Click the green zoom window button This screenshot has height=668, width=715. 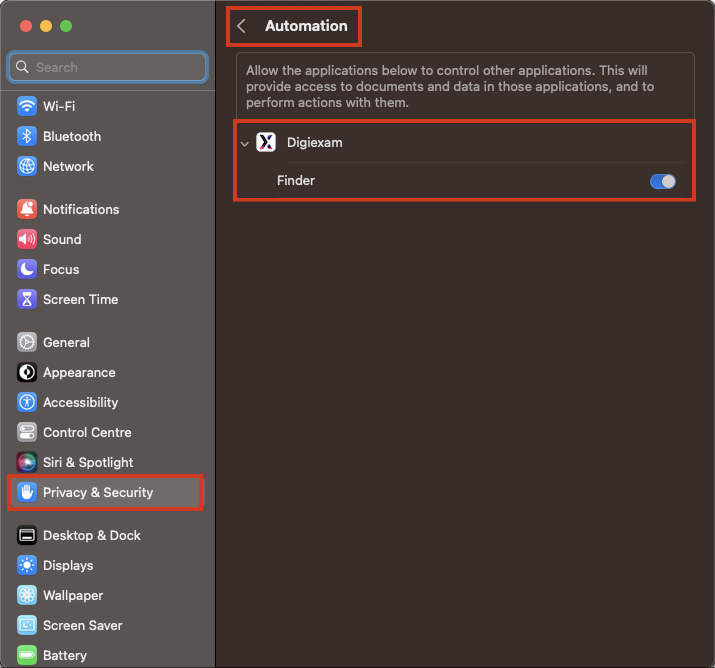click(x=66, y=26)
